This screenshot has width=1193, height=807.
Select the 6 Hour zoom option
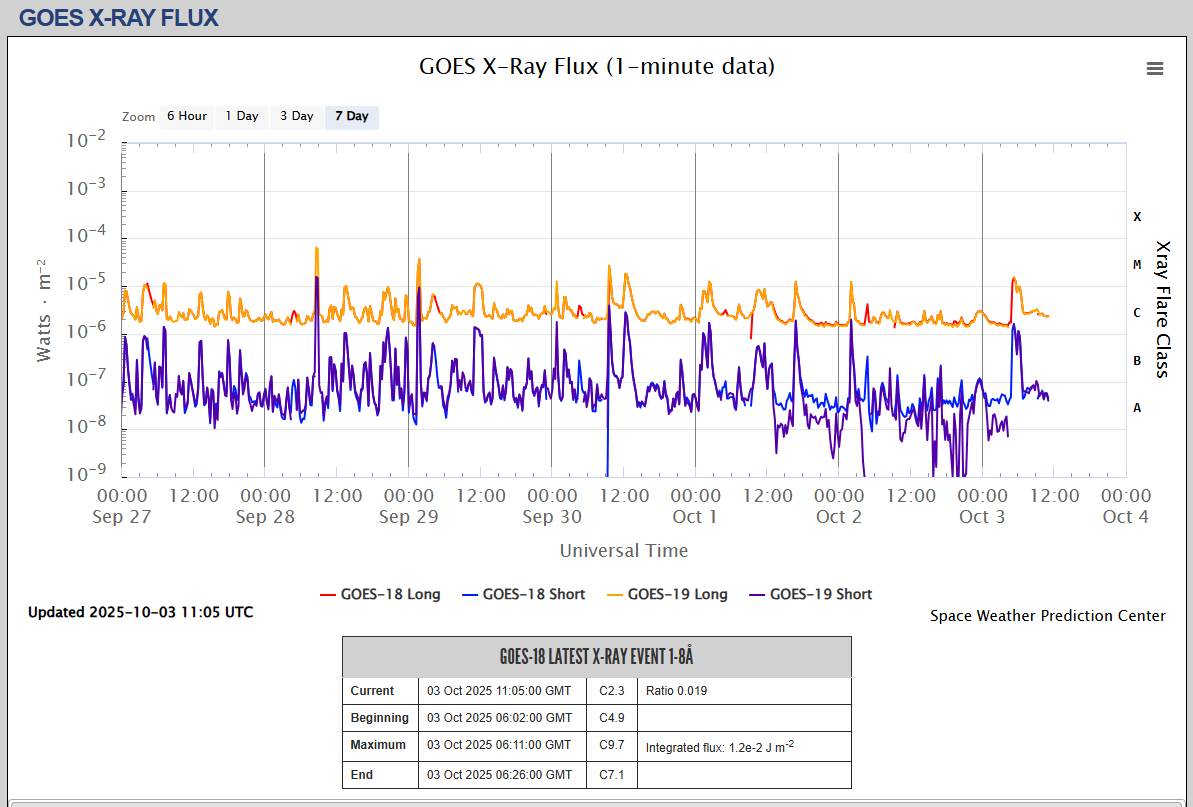[x=187, y=116]
